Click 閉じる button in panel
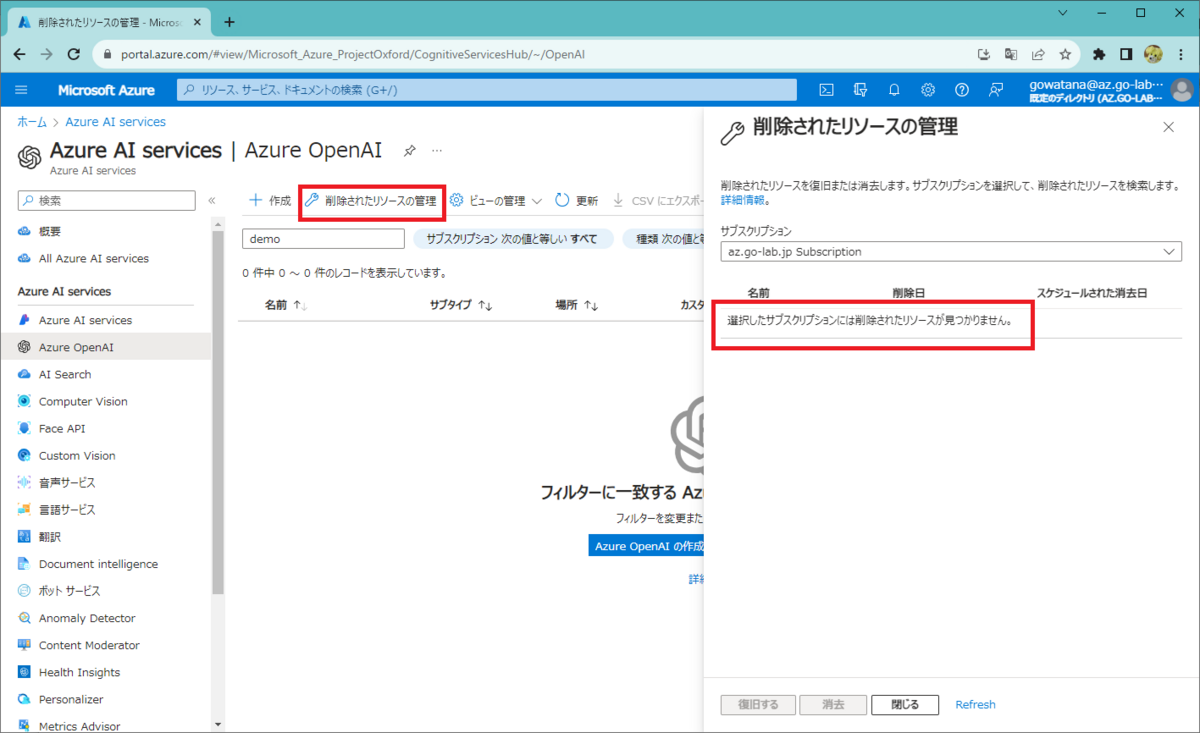 click(905, 705)
